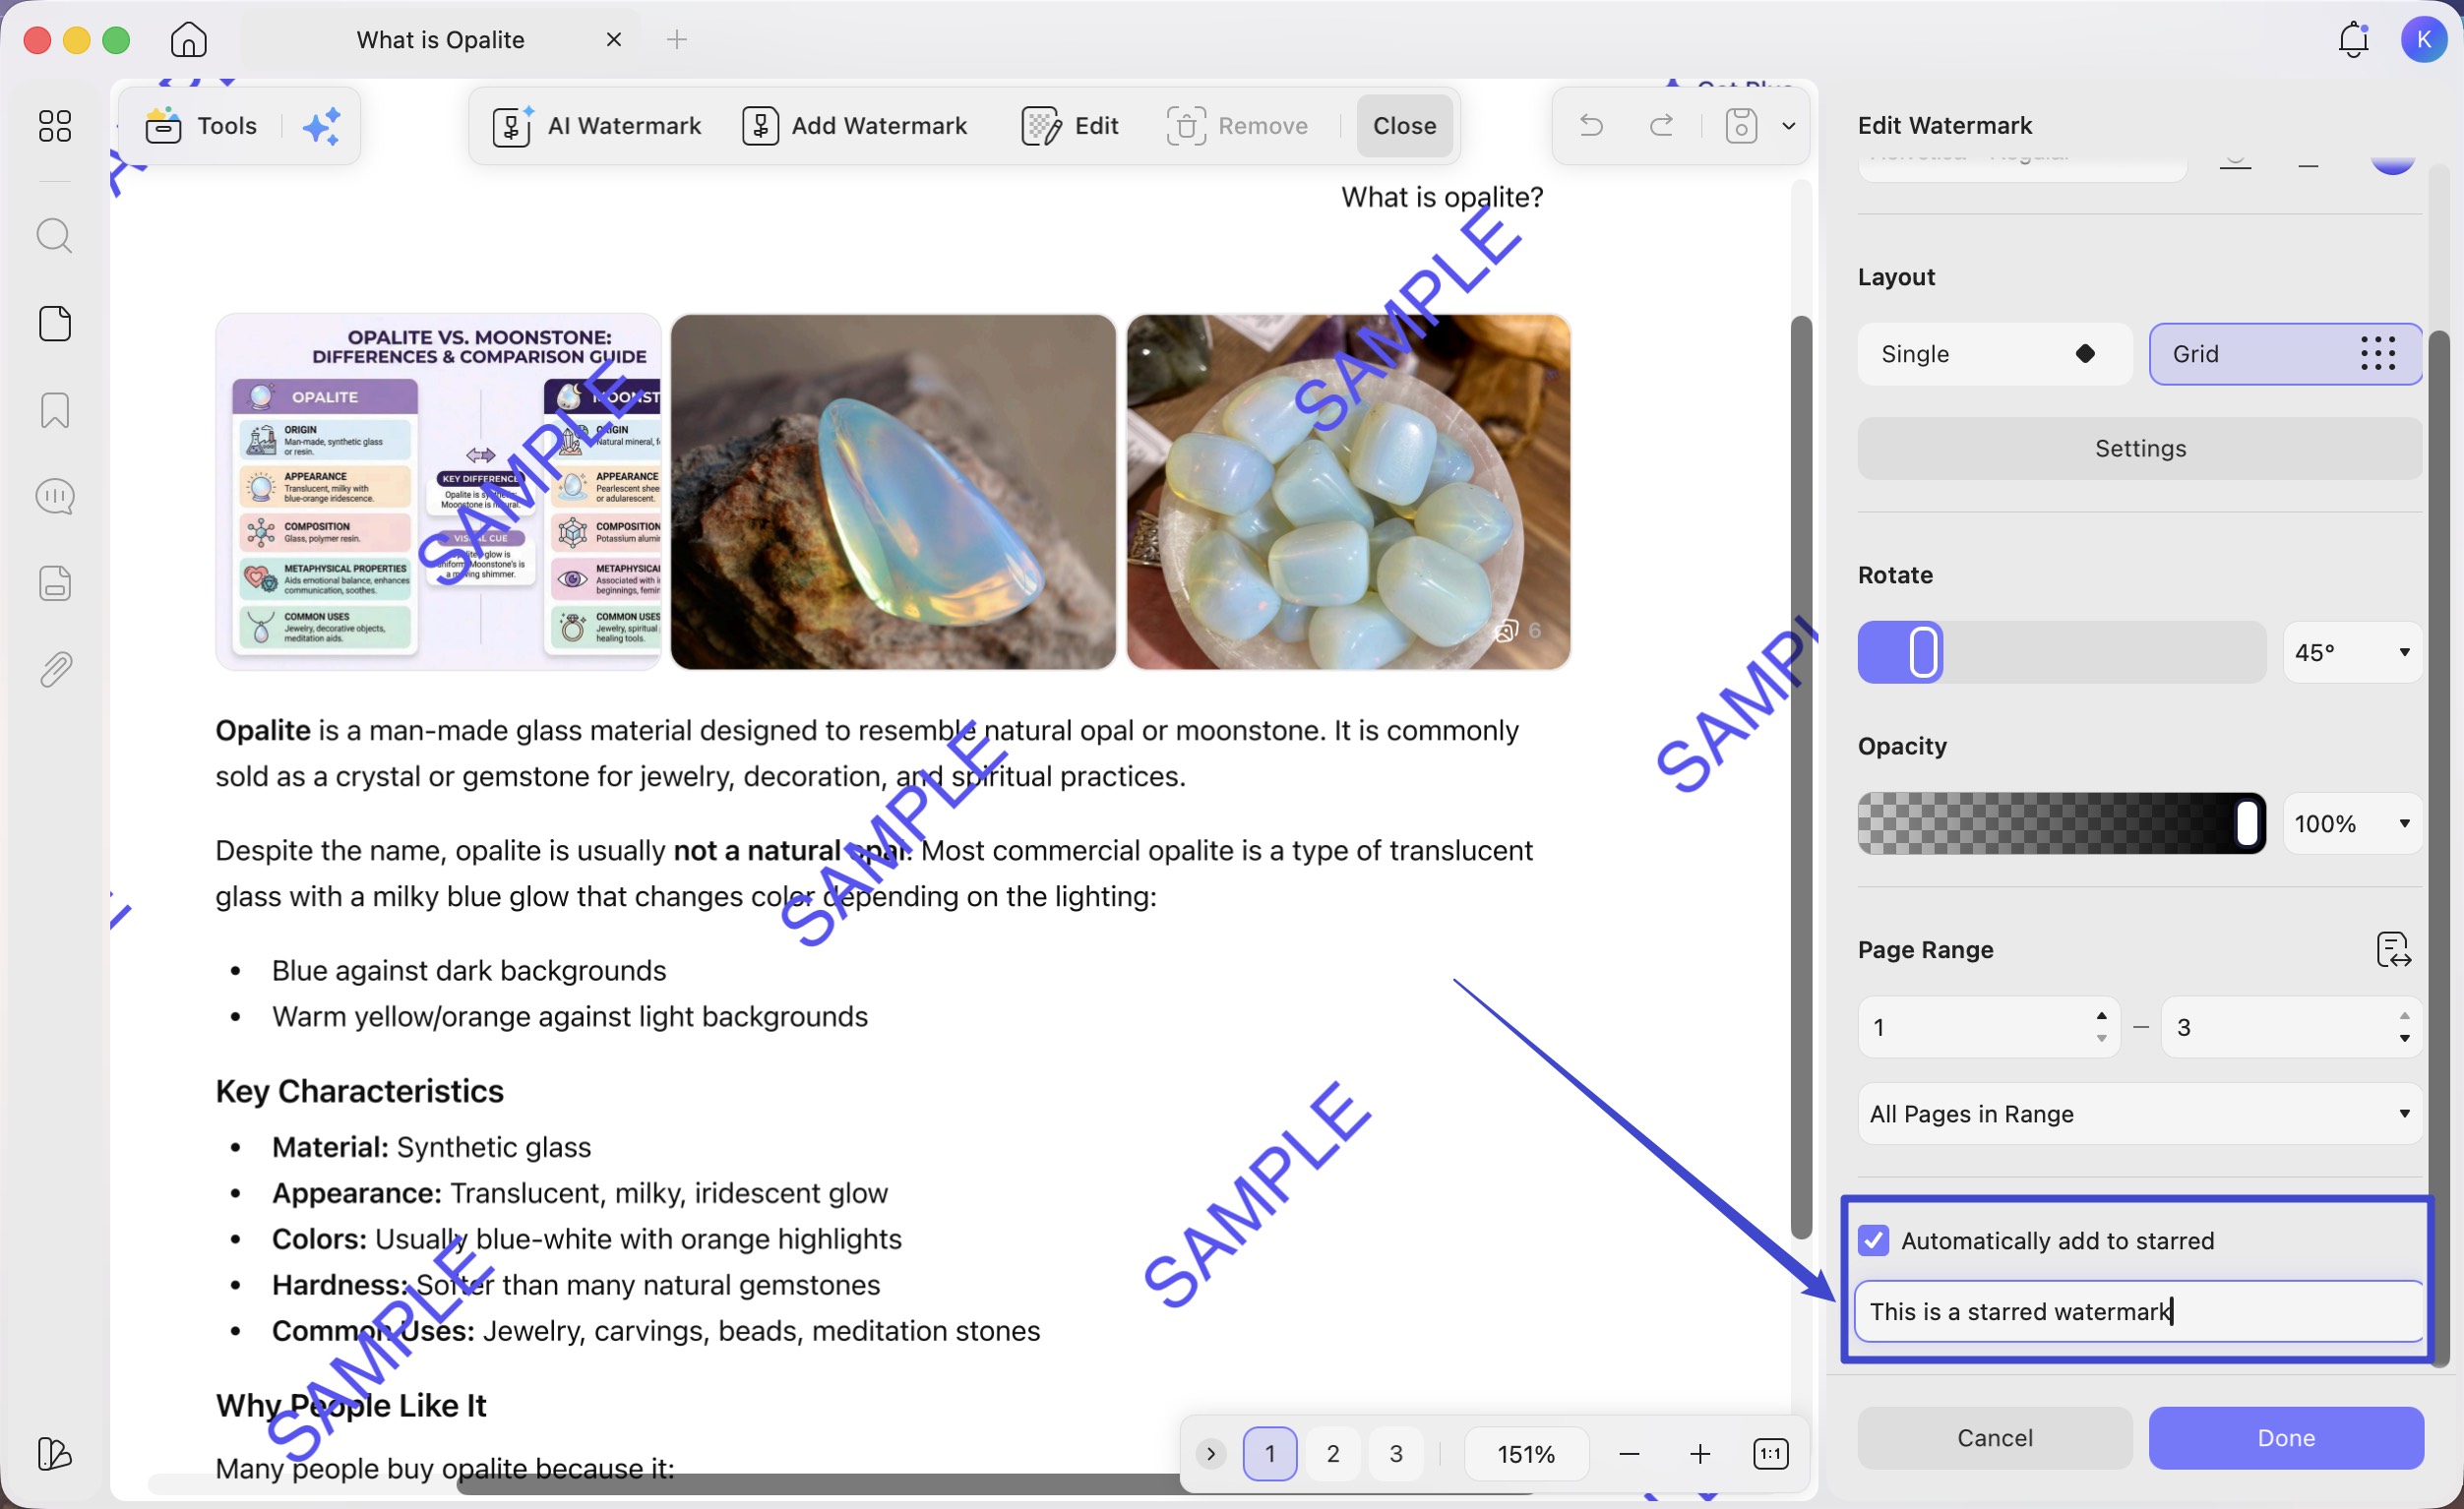The width and height of the screenshot is (2464, 1509).
Task: Open the 100% opacity dropdown
Action: [2353, 824]
